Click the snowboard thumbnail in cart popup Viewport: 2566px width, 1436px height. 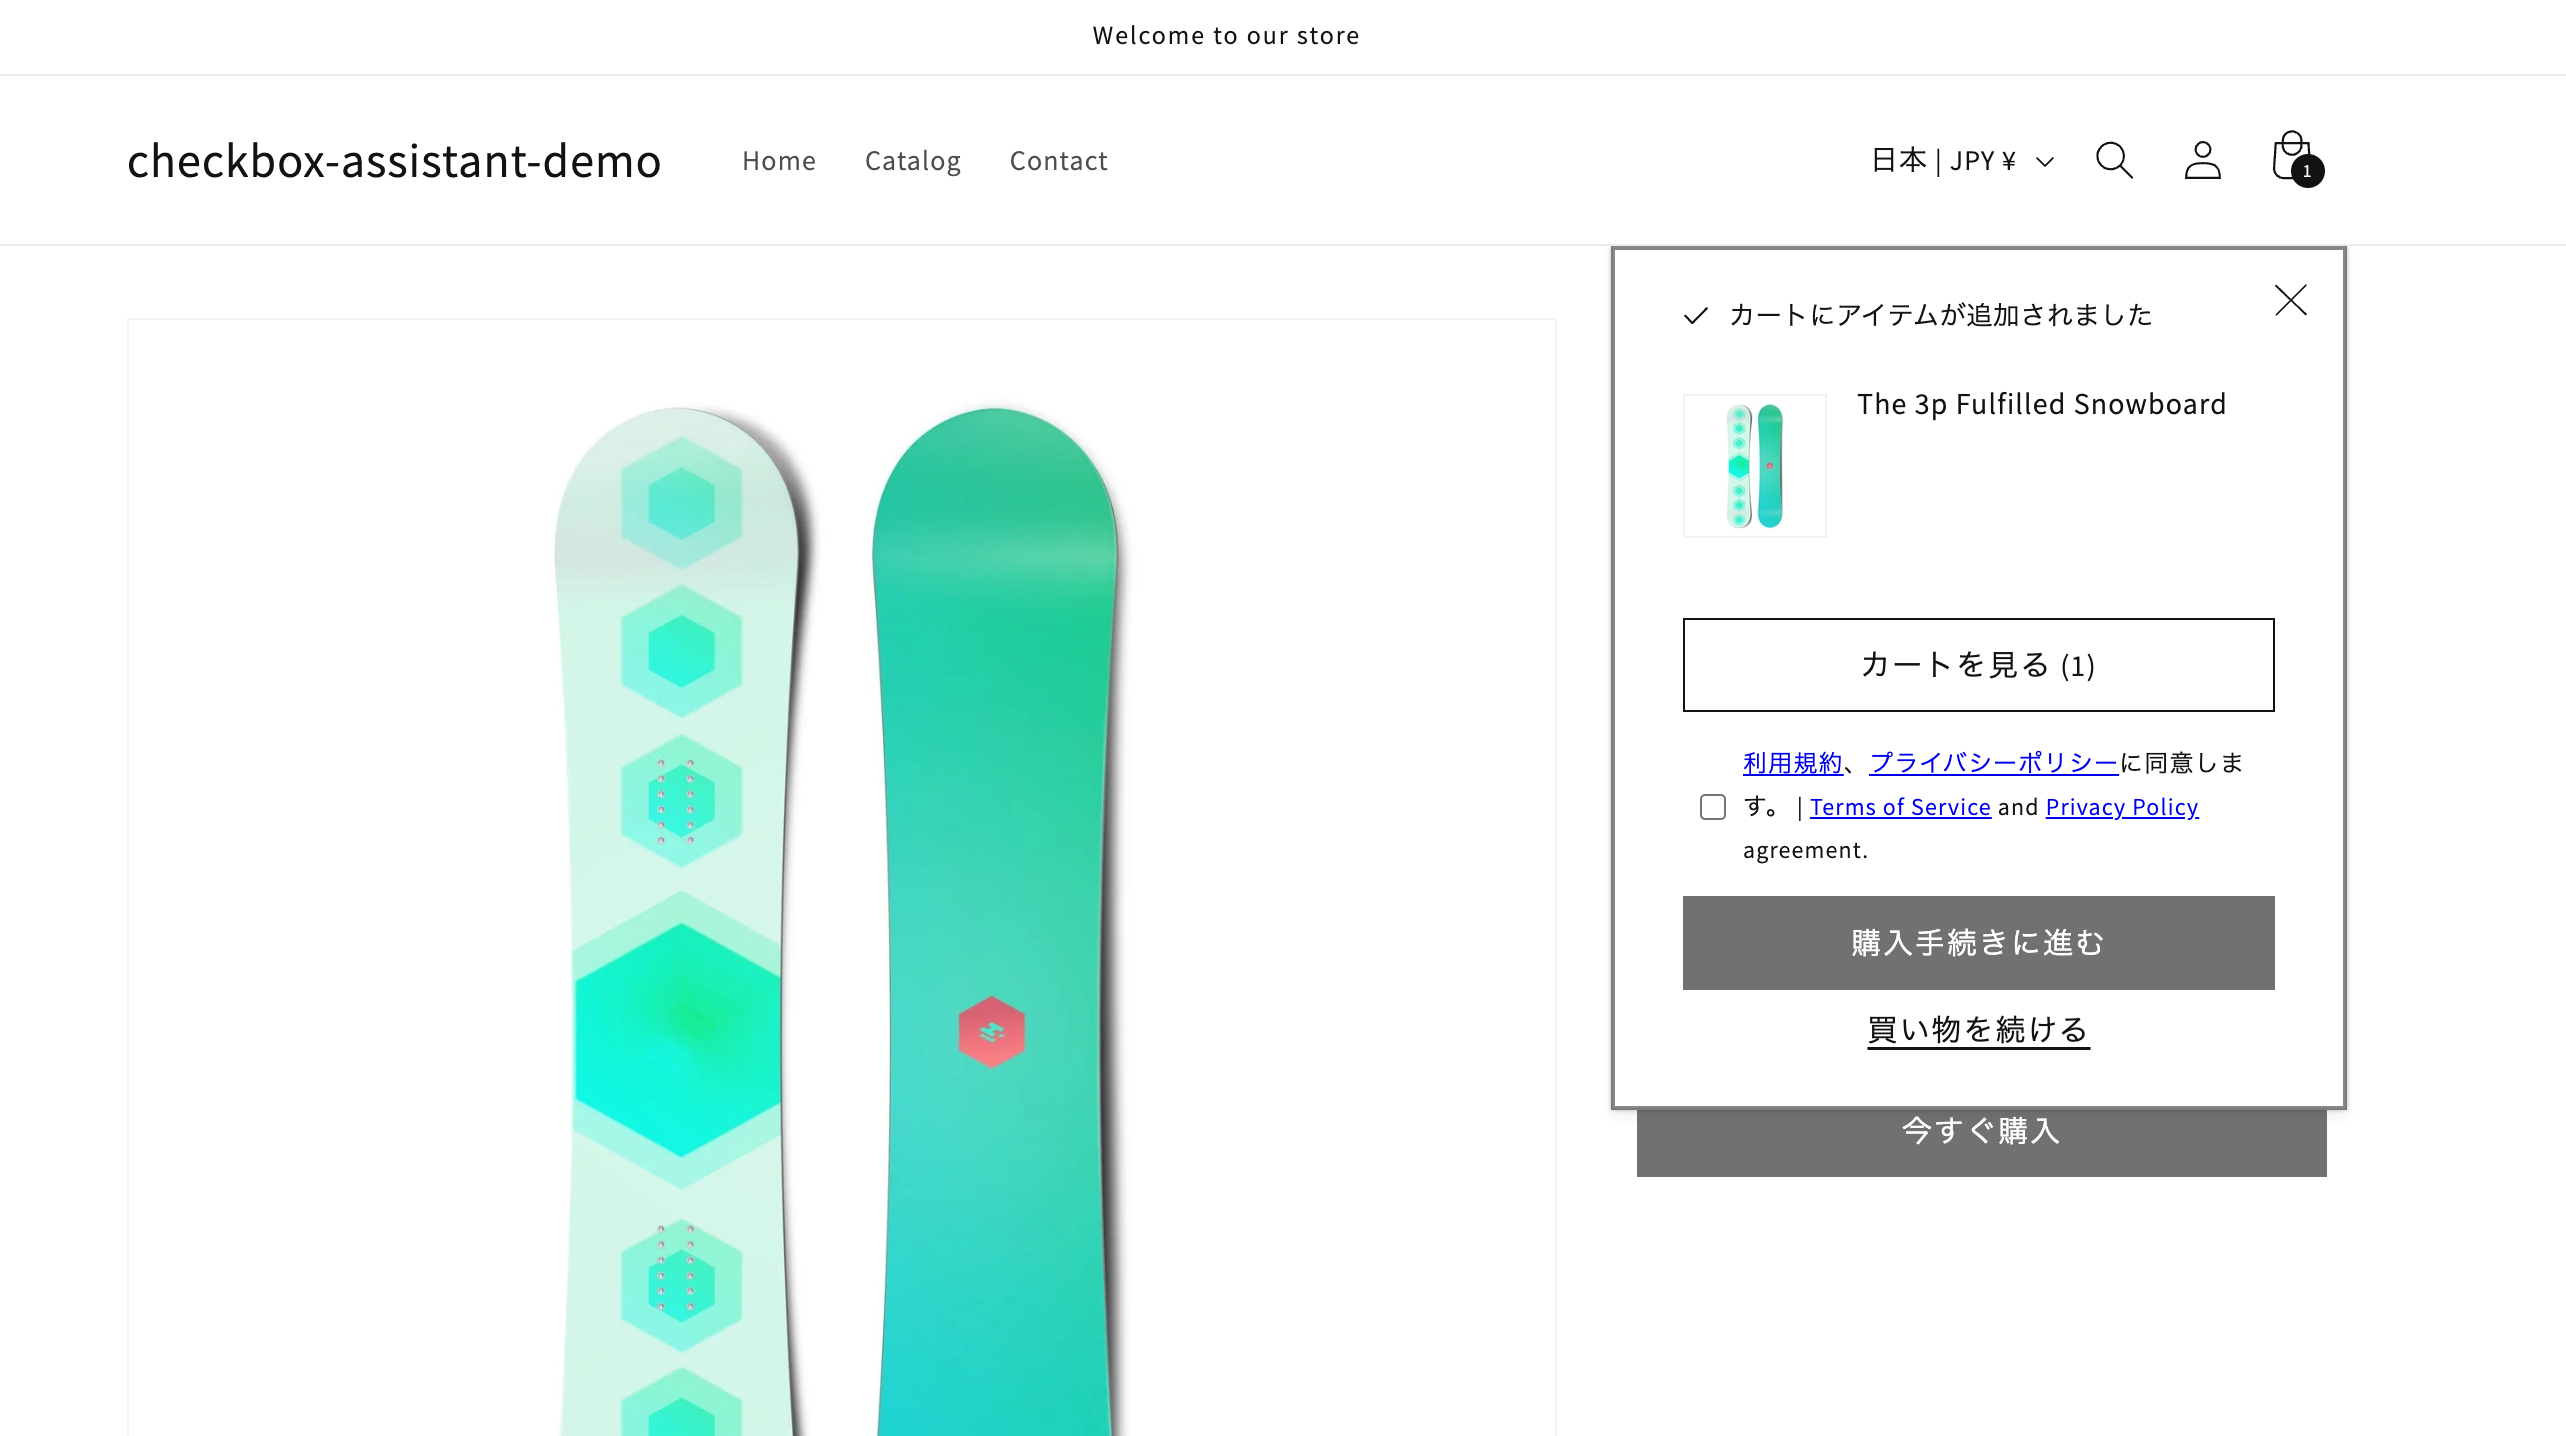(1754, 466)
